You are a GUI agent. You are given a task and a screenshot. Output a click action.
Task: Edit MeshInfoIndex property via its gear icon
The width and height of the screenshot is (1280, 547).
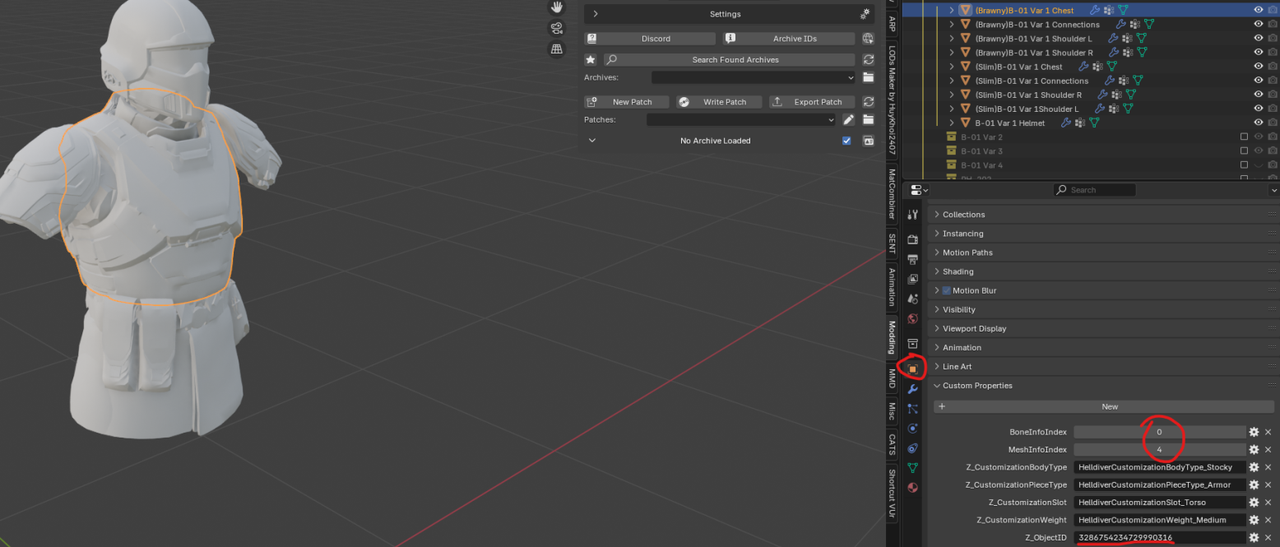click(1254, 450)
